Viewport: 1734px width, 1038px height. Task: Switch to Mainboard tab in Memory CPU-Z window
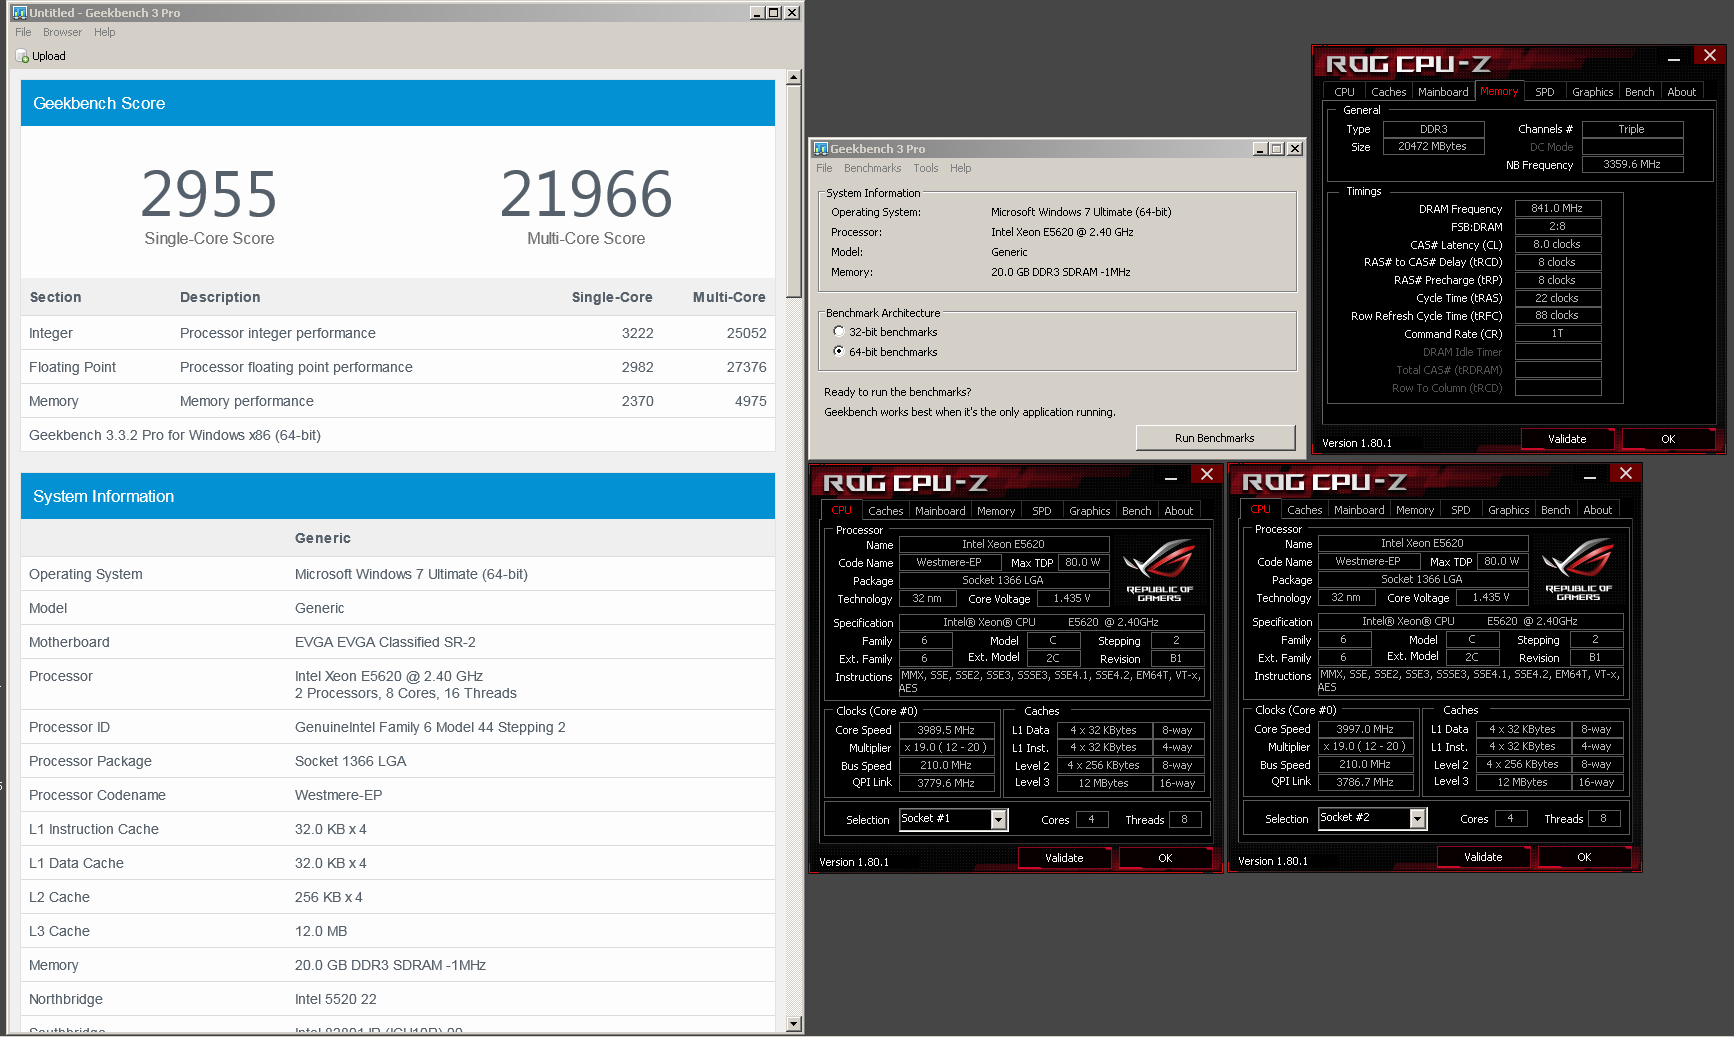point(1443,92)
